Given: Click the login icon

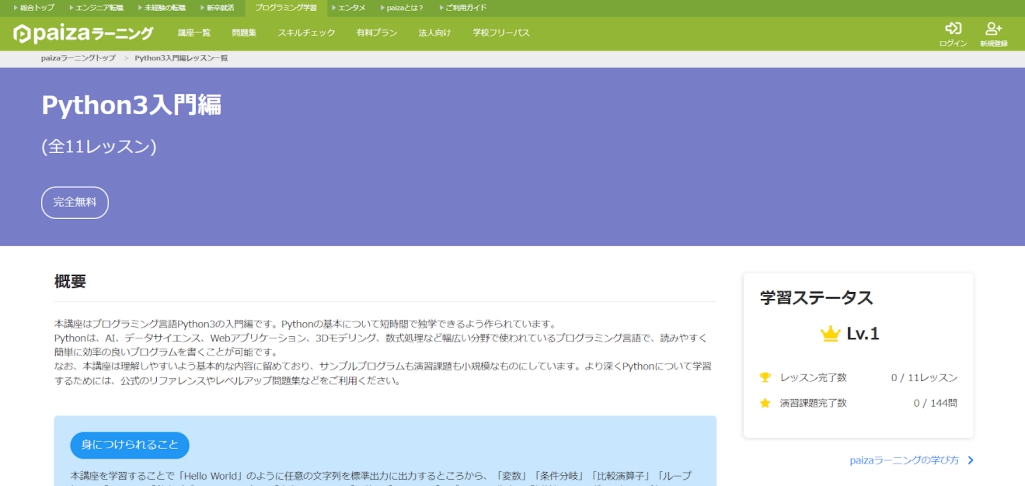Looking at the screenshot, I should click(x=953, y=29).
